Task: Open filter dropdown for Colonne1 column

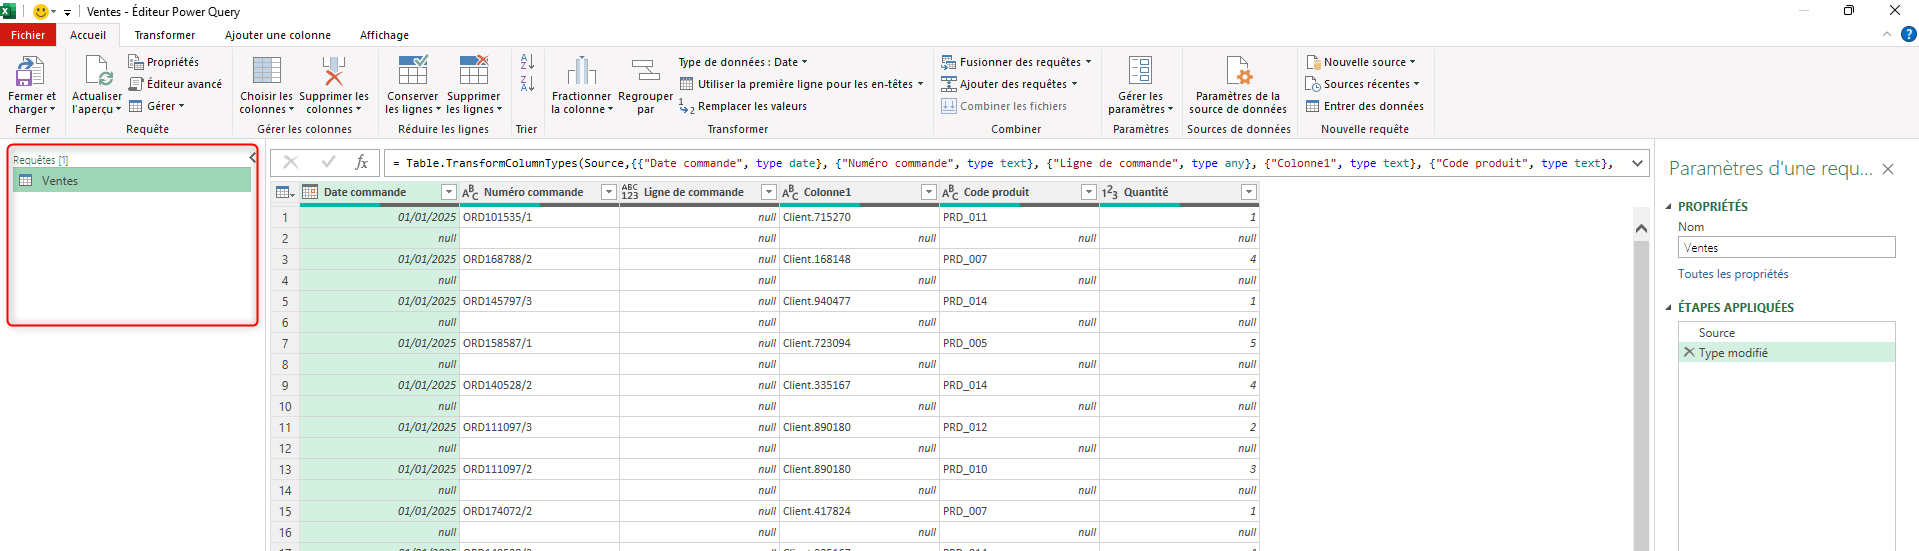Action: 928,192
